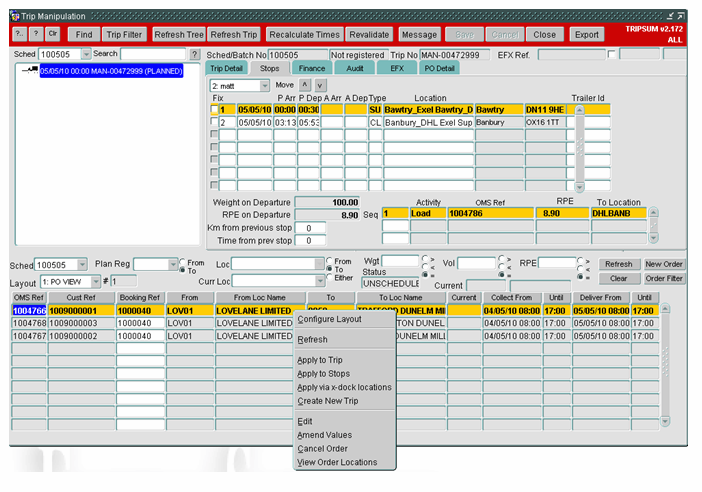Viewport: 702px width, 492px height.
Task: Switch to the Stops tab
Action: (270, 68)
